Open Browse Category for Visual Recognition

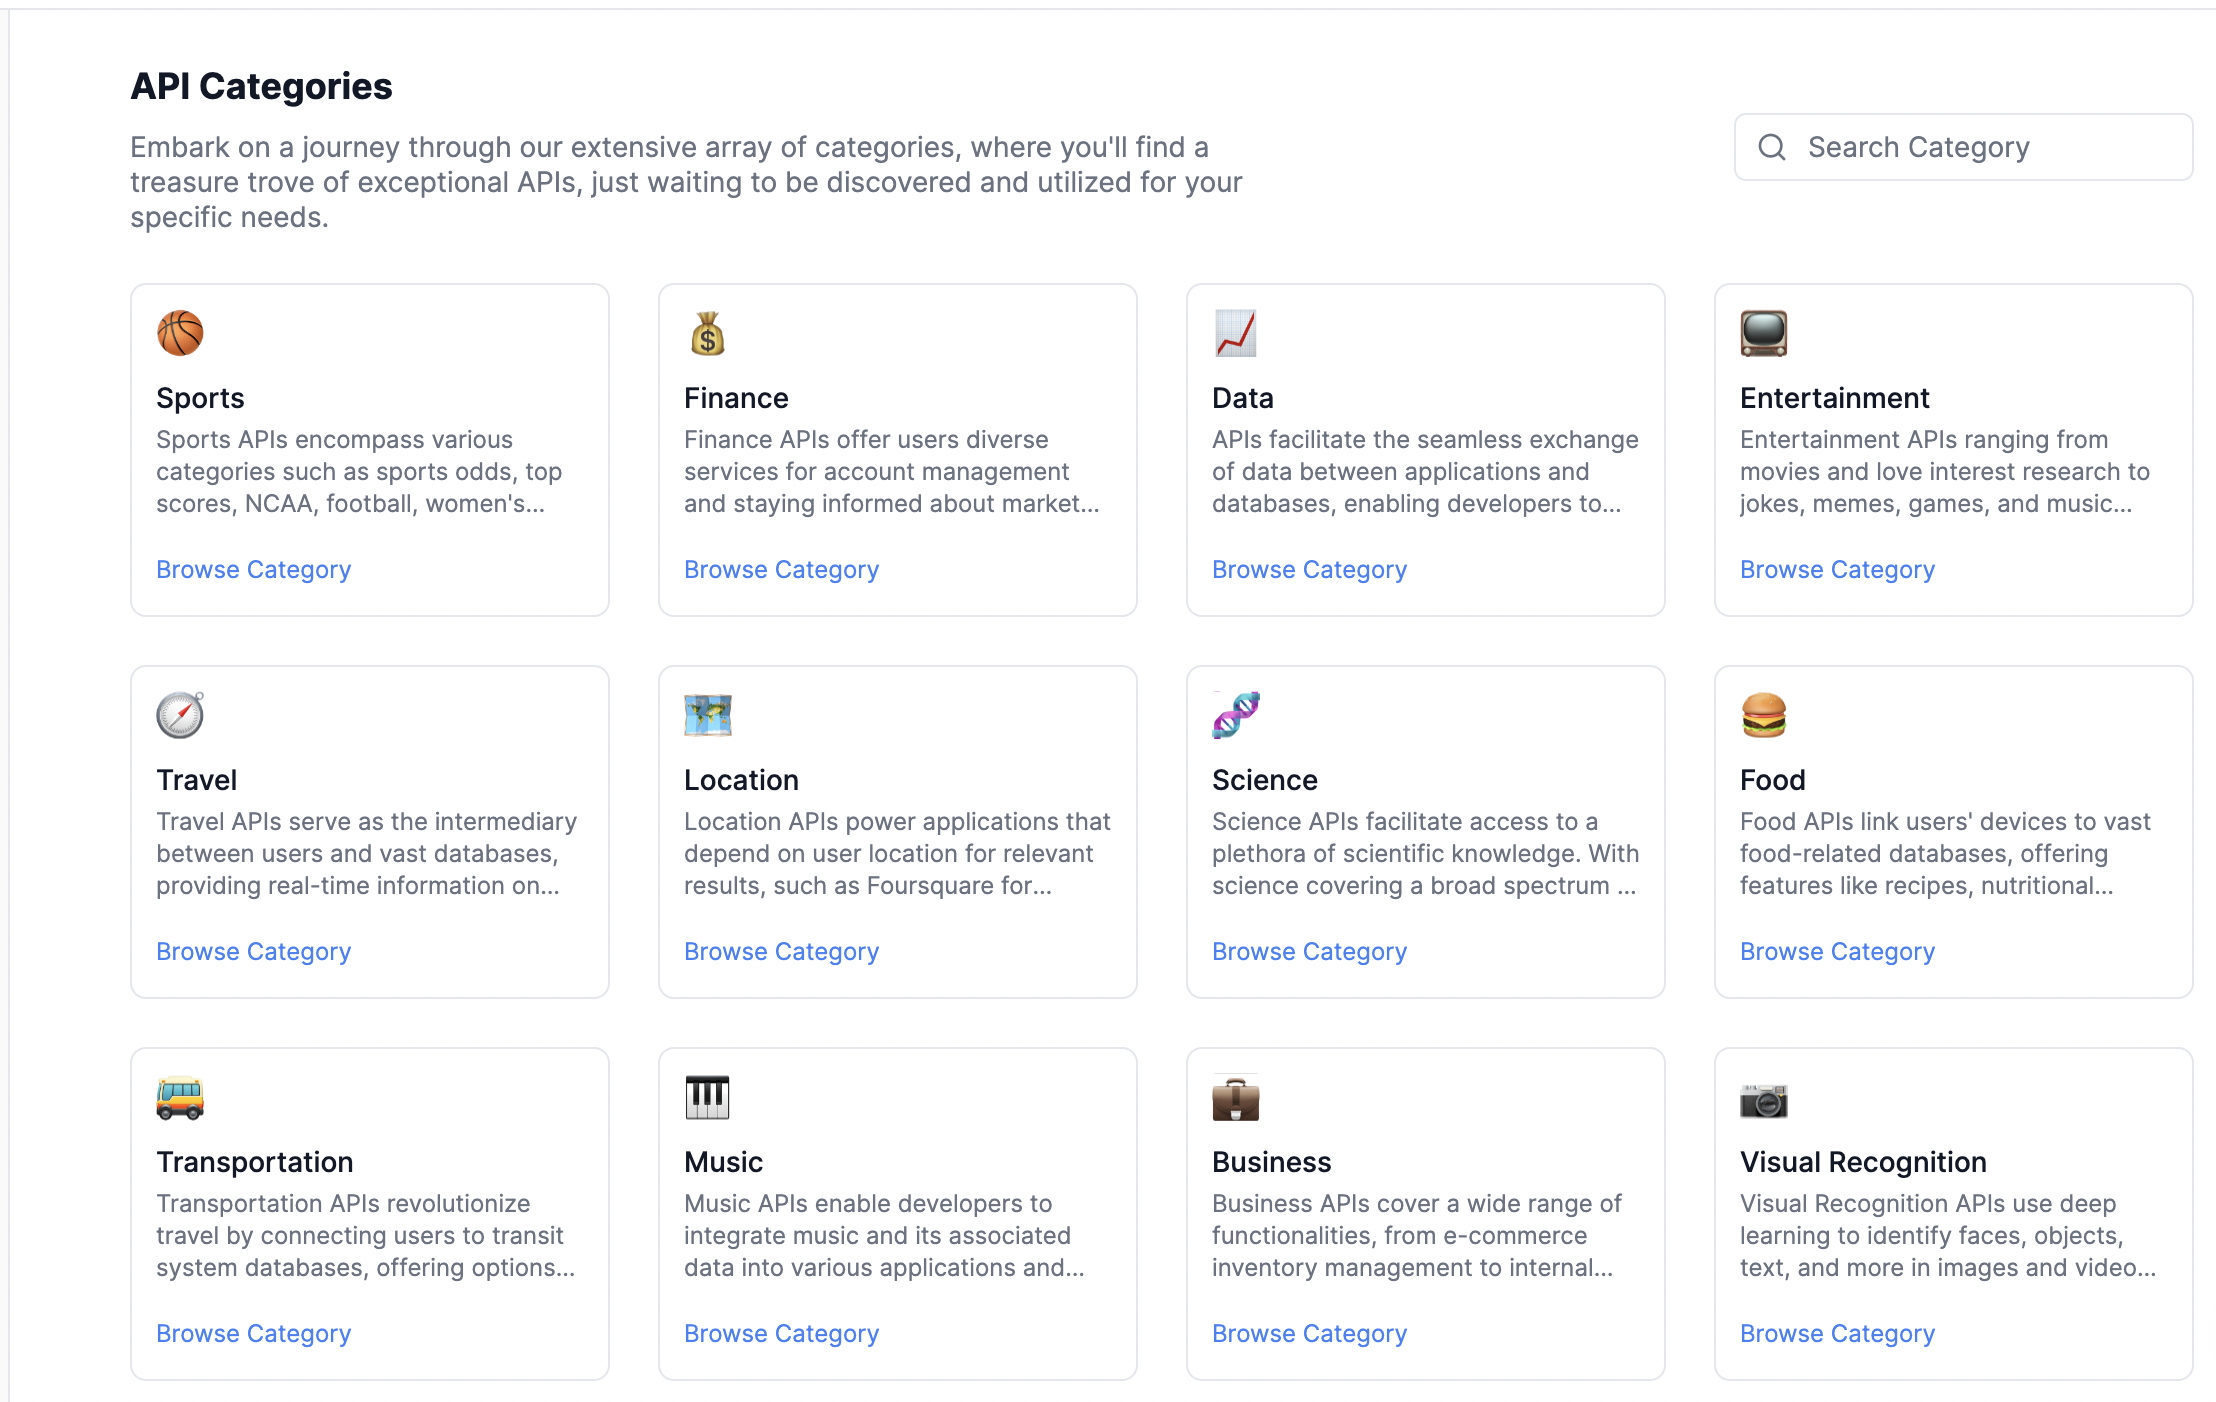[x=1837, y=1333]
